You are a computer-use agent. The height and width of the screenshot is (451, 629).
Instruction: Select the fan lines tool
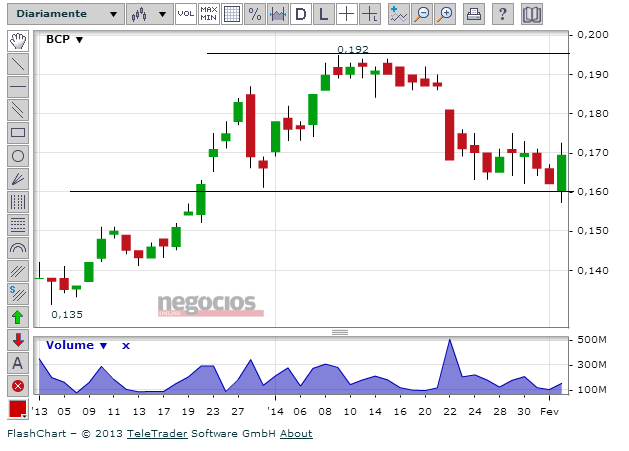(x=18, y=179)
